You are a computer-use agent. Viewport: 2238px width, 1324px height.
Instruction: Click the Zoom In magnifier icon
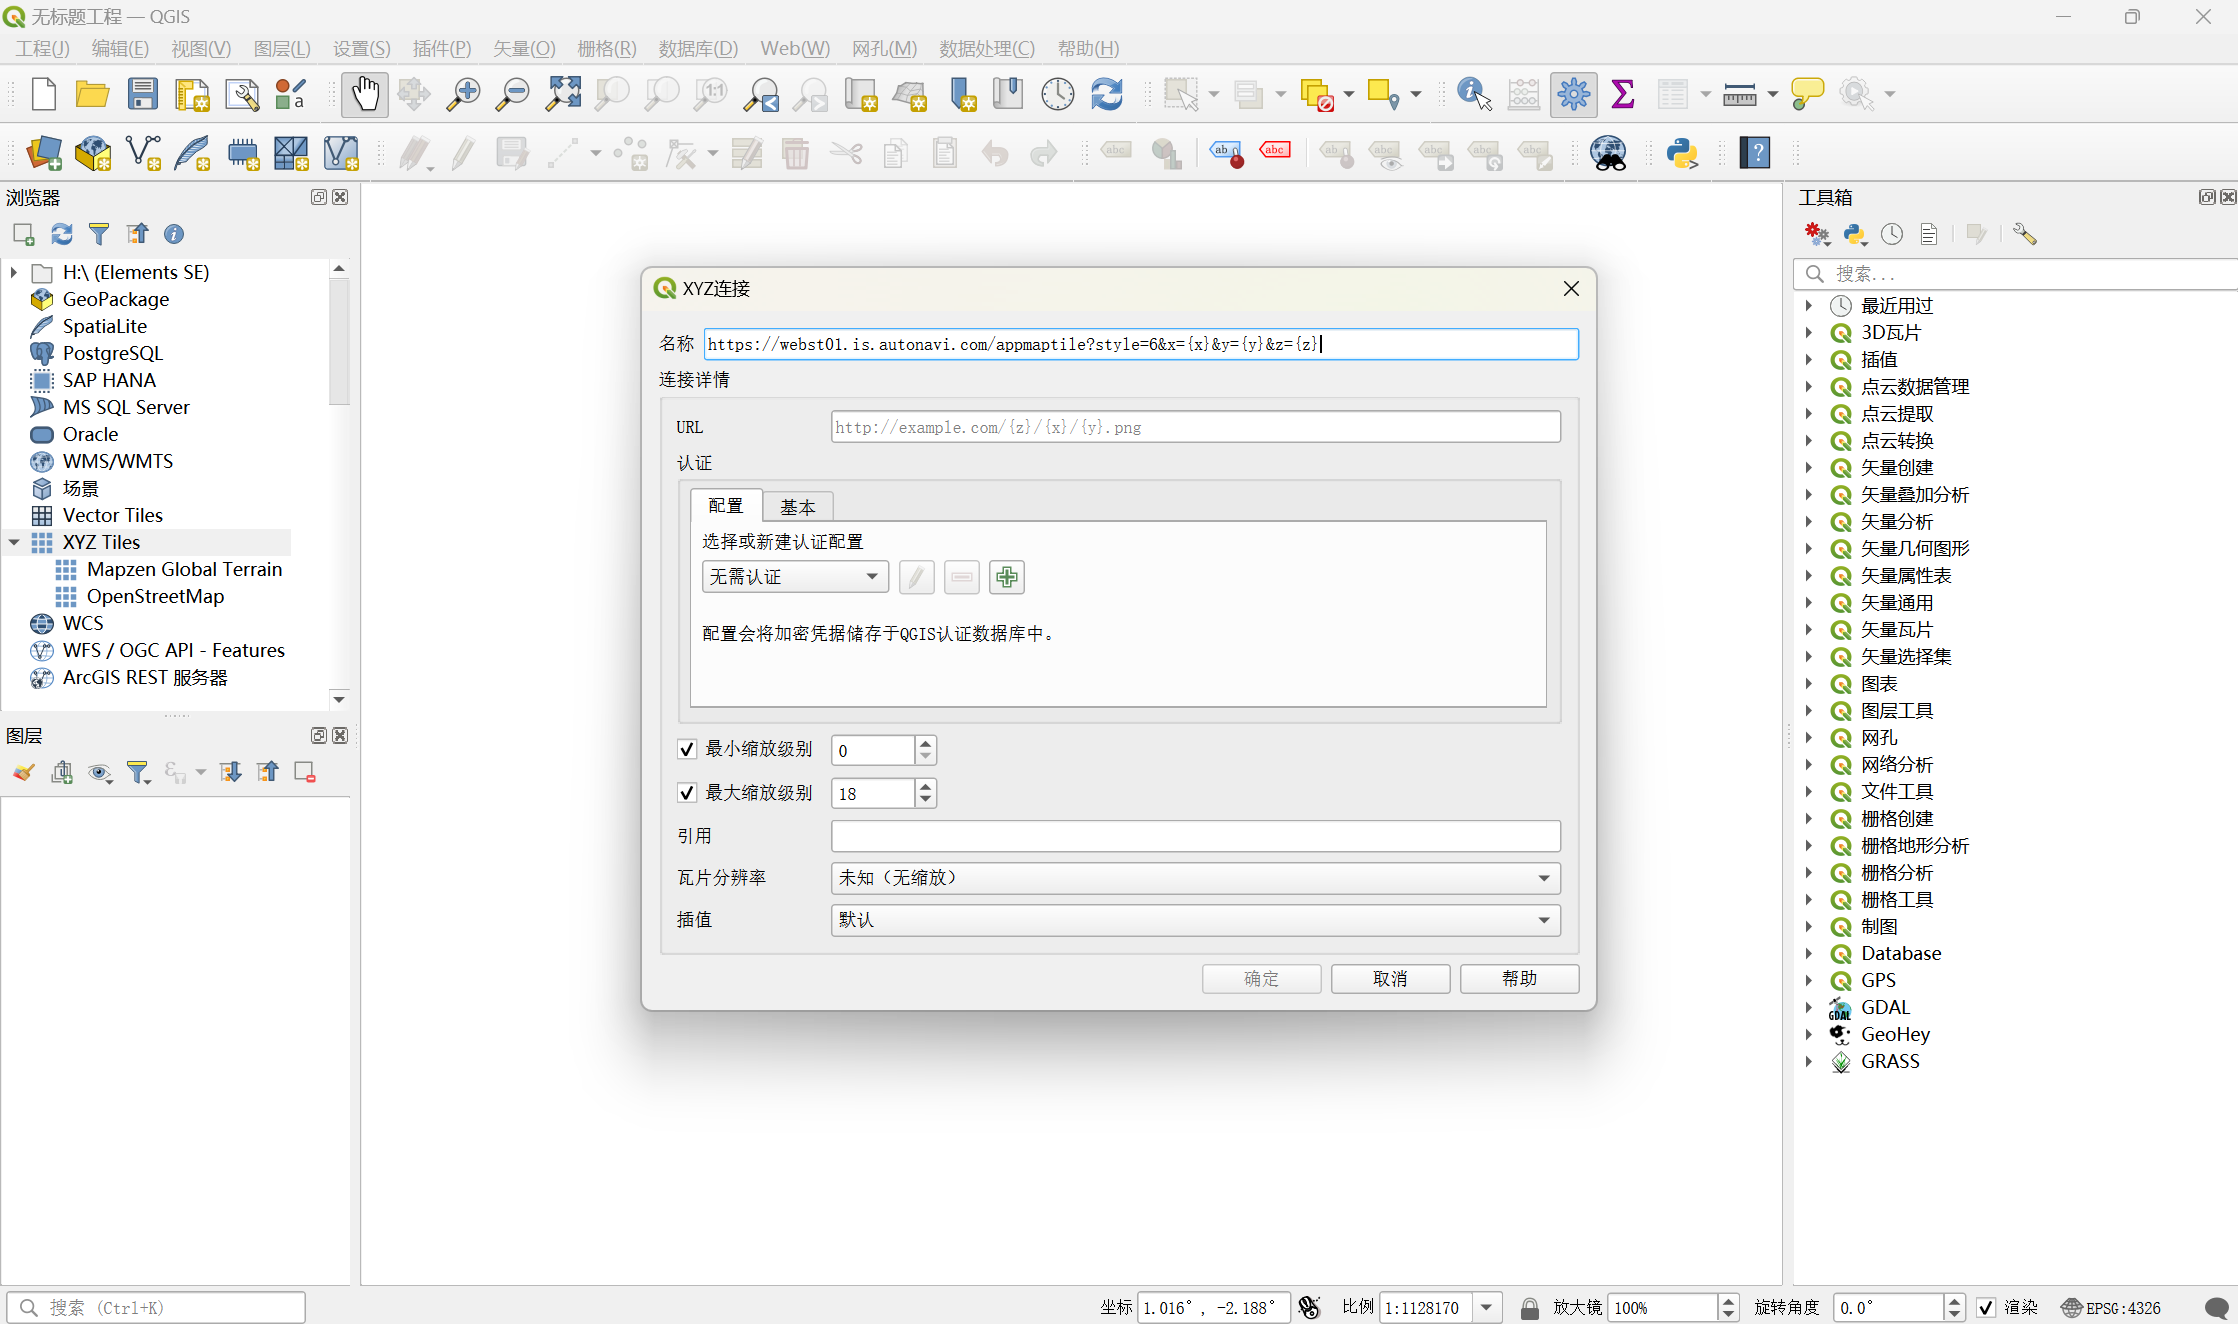463,94
